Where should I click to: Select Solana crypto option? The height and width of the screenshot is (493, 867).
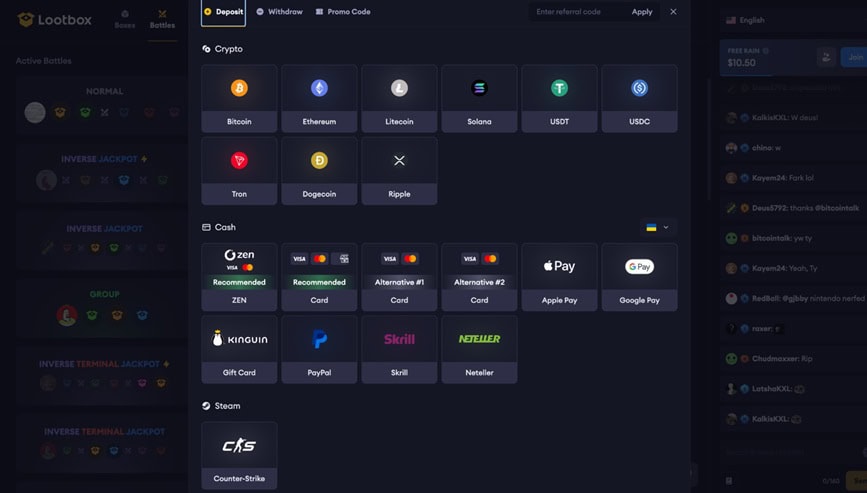[479, 98]
